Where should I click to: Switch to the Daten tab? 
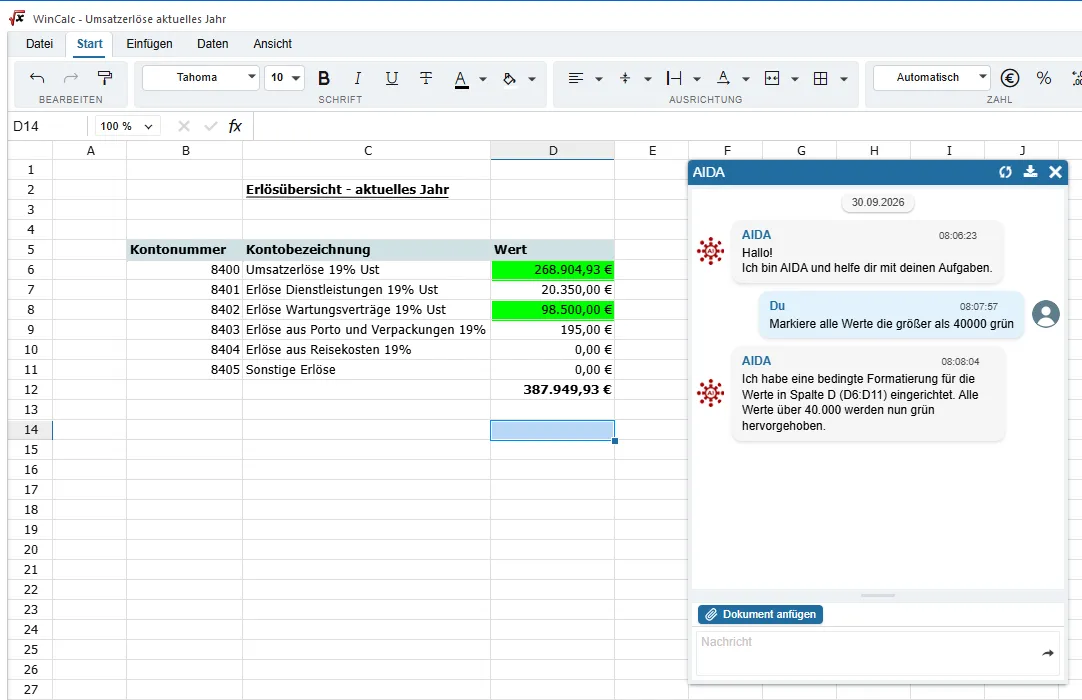(213, 43)
